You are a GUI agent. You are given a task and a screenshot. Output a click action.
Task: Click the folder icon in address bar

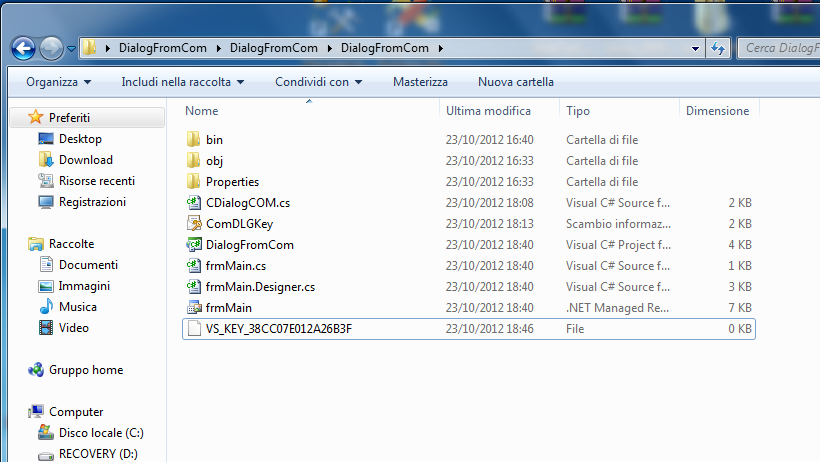pos(89,48)
